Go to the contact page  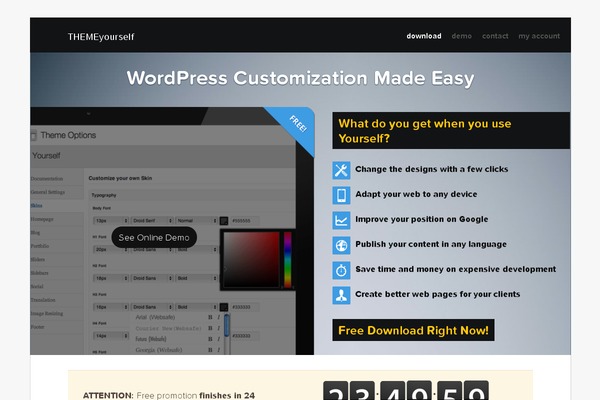[495, 36]
